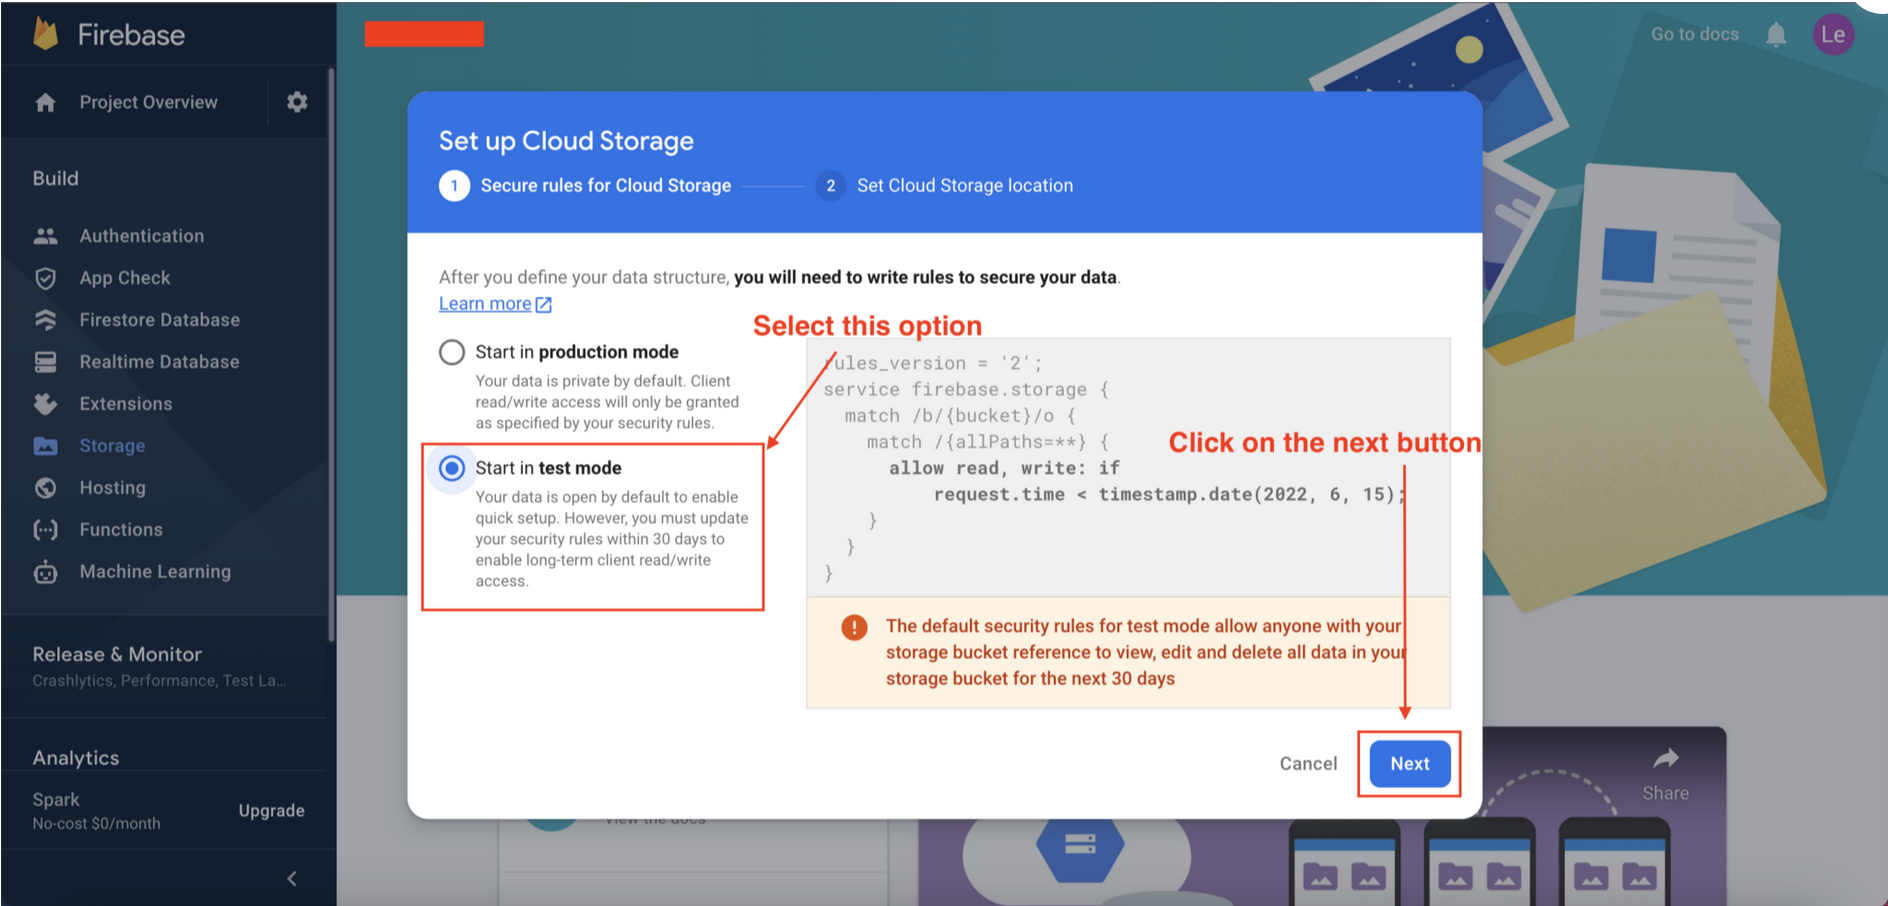Viewport: 1888px width, 906px height.
Task: Select Start in production mode radio
Action: point(452,352)
